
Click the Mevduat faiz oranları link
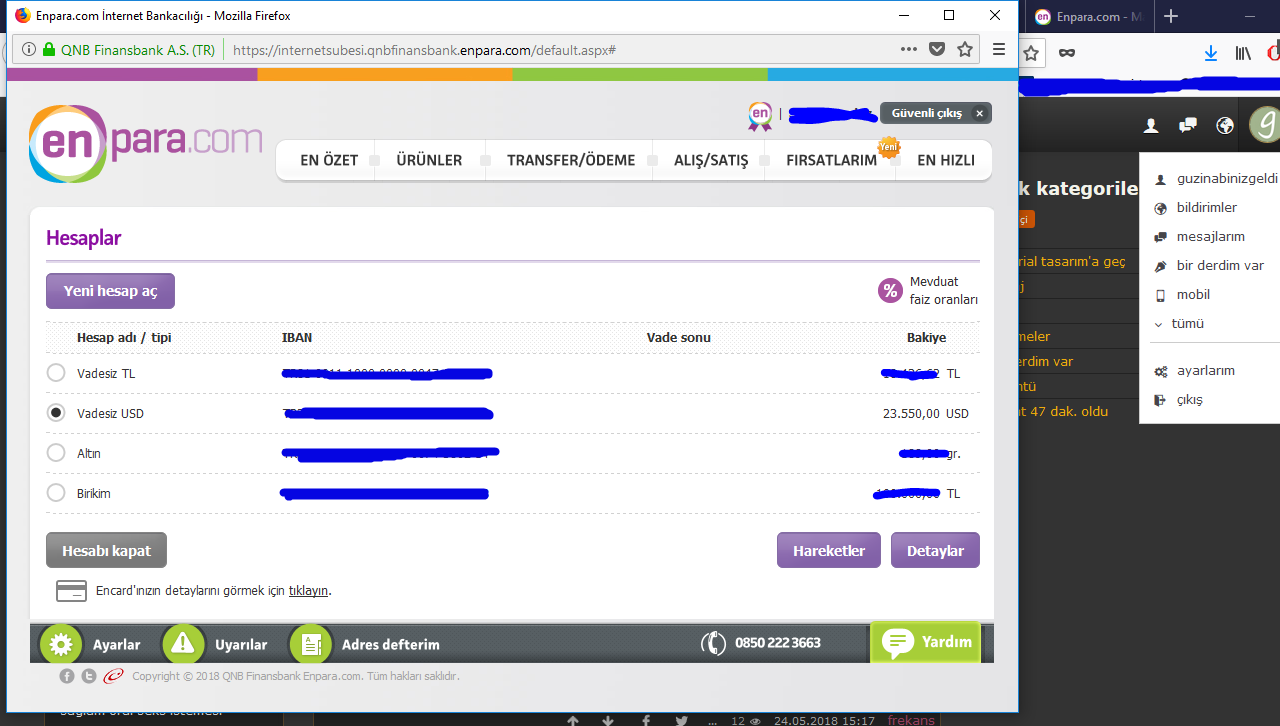point(943,291)
